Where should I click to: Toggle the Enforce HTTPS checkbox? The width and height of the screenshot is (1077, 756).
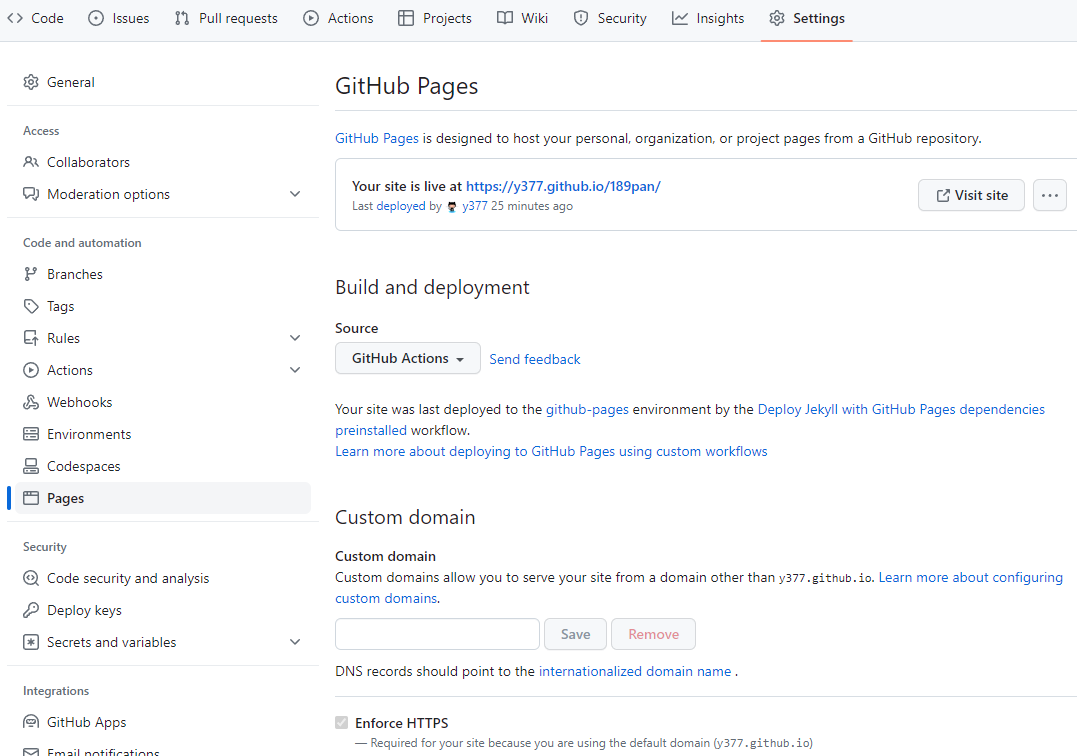342,722
